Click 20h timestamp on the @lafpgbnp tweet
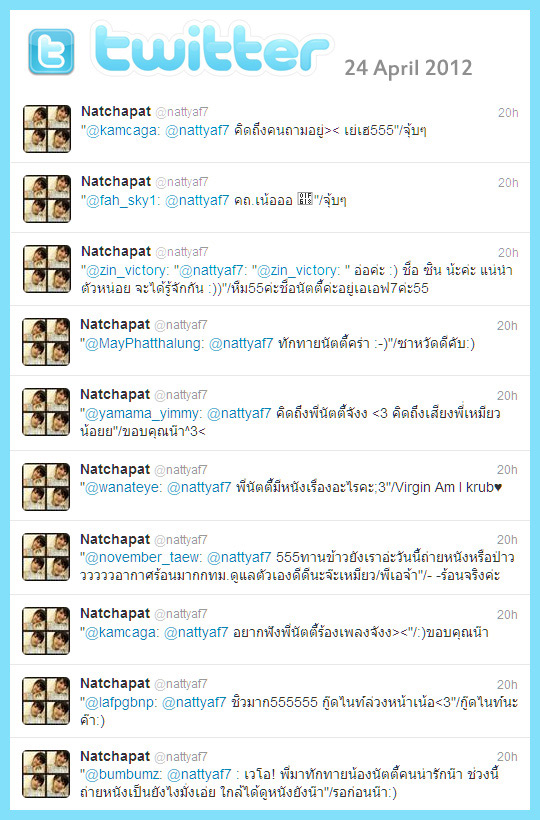540x820 pixels. click(x=507, y=685)
